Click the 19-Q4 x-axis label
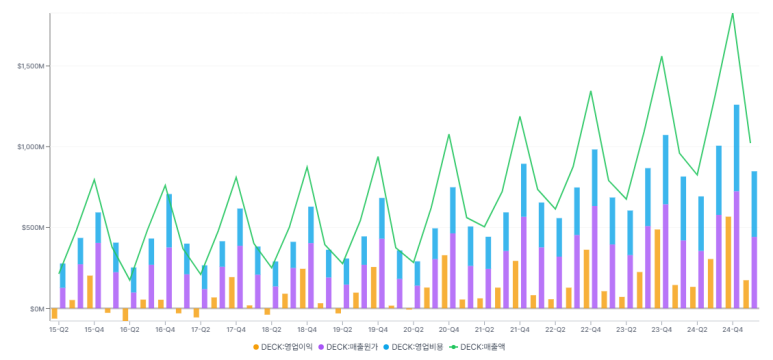 coord(378,329)
